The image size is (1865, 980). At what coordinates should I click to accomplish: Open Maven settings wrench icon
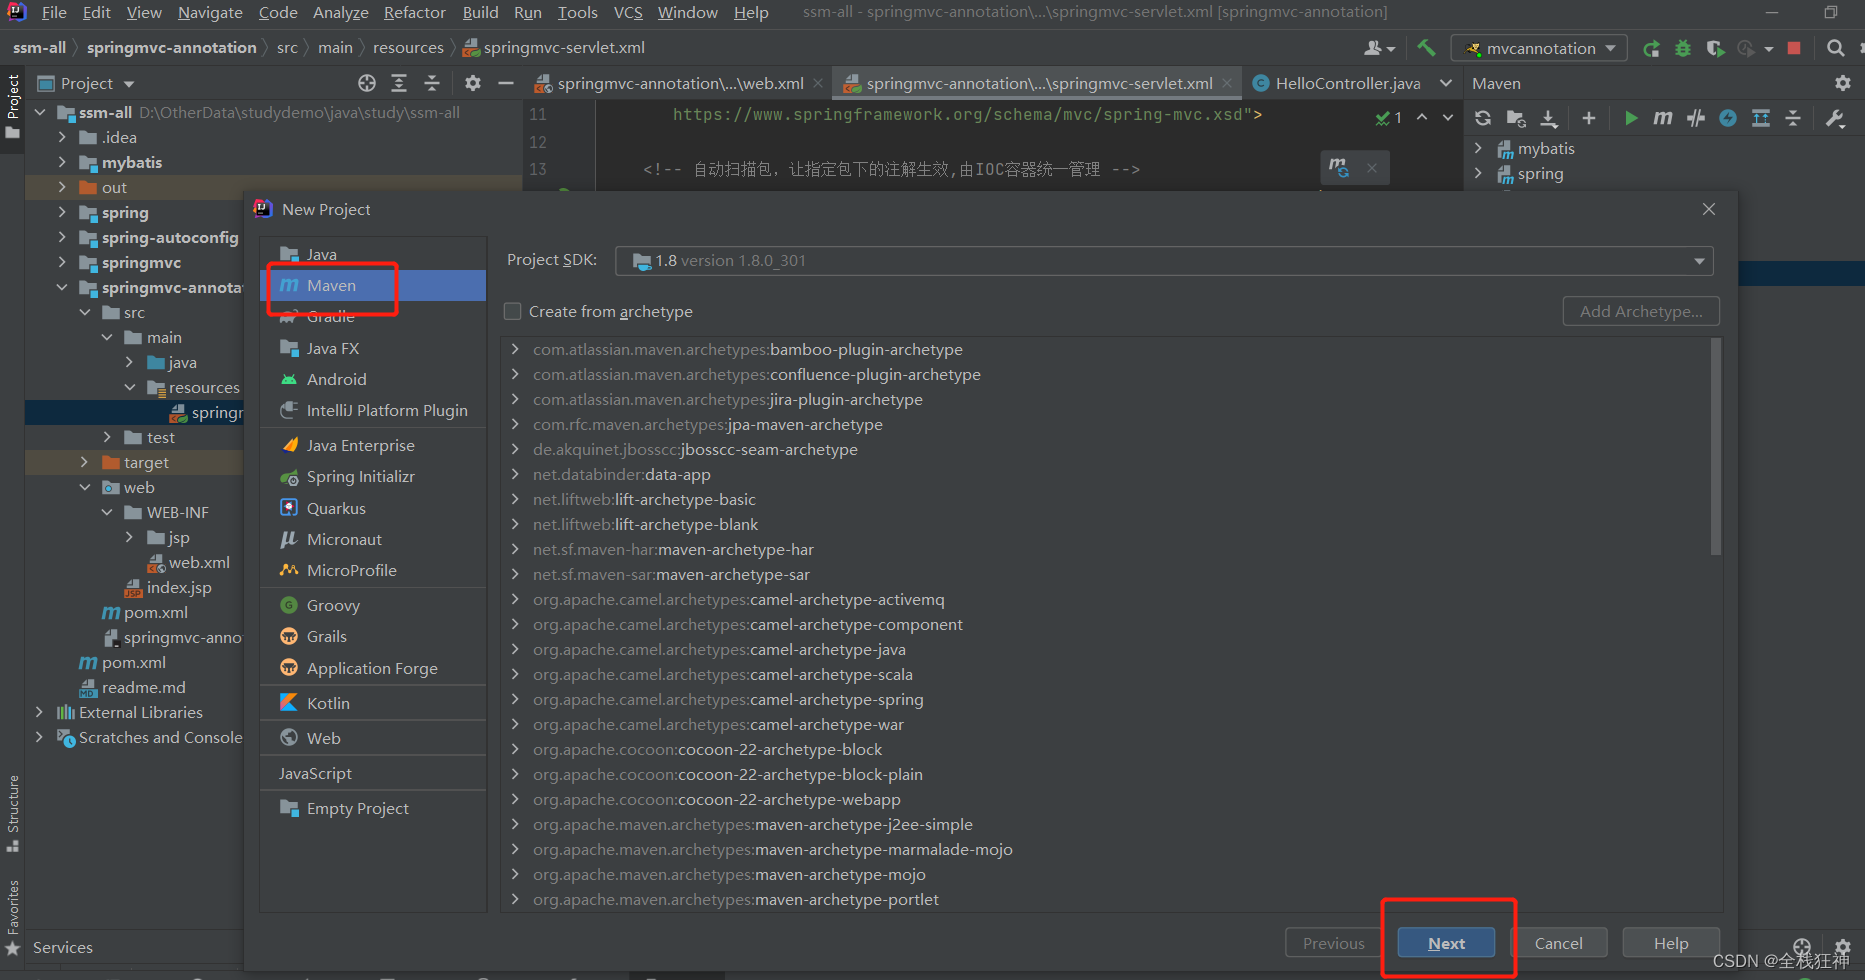[1835, 118]
